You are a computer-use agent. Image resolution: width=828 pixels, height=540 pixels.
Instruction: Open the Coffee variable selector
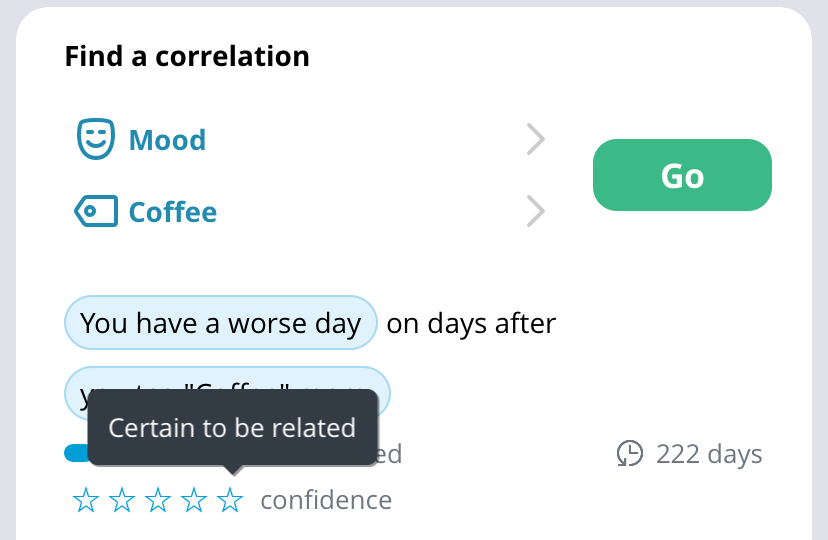pyautogui.click(x=310, y=211)
